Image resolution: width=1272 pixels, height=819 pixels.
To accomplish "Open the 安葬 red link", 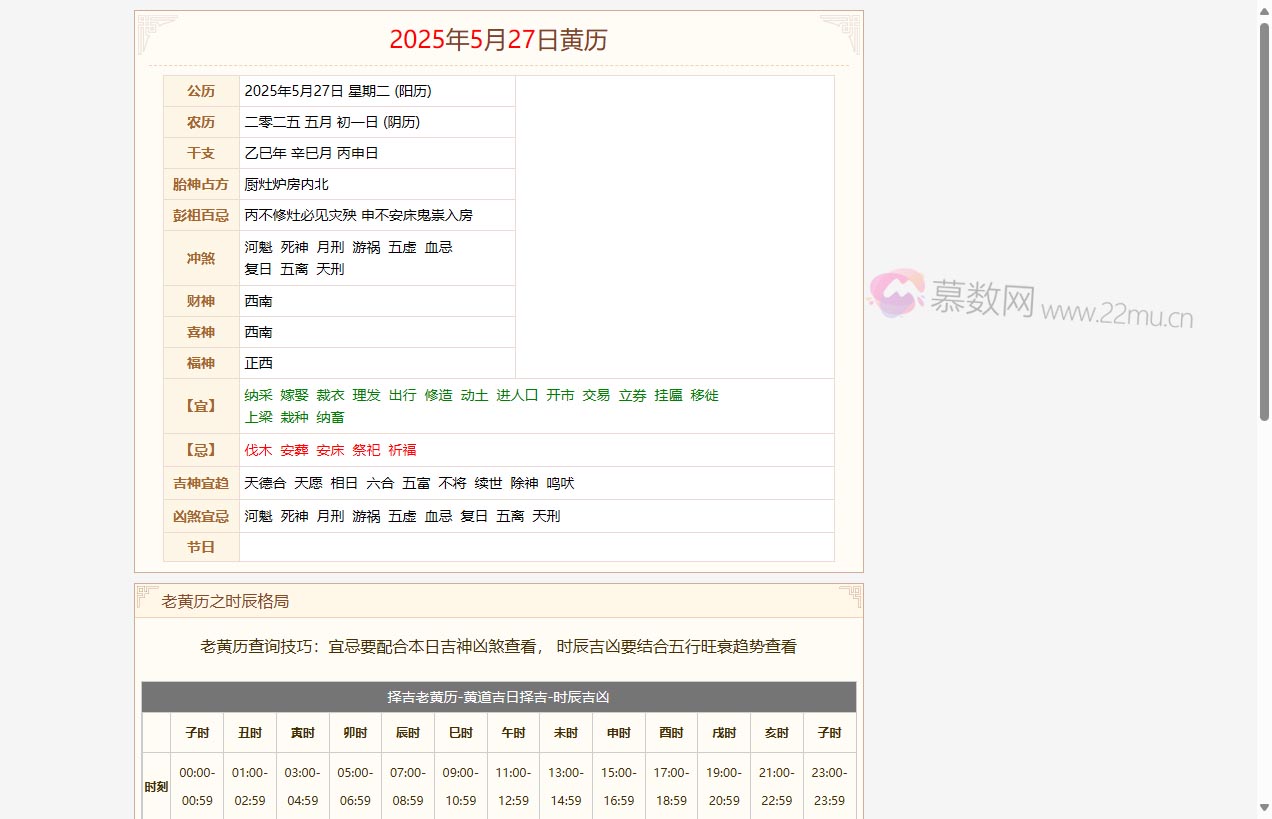I will (294, 450).
